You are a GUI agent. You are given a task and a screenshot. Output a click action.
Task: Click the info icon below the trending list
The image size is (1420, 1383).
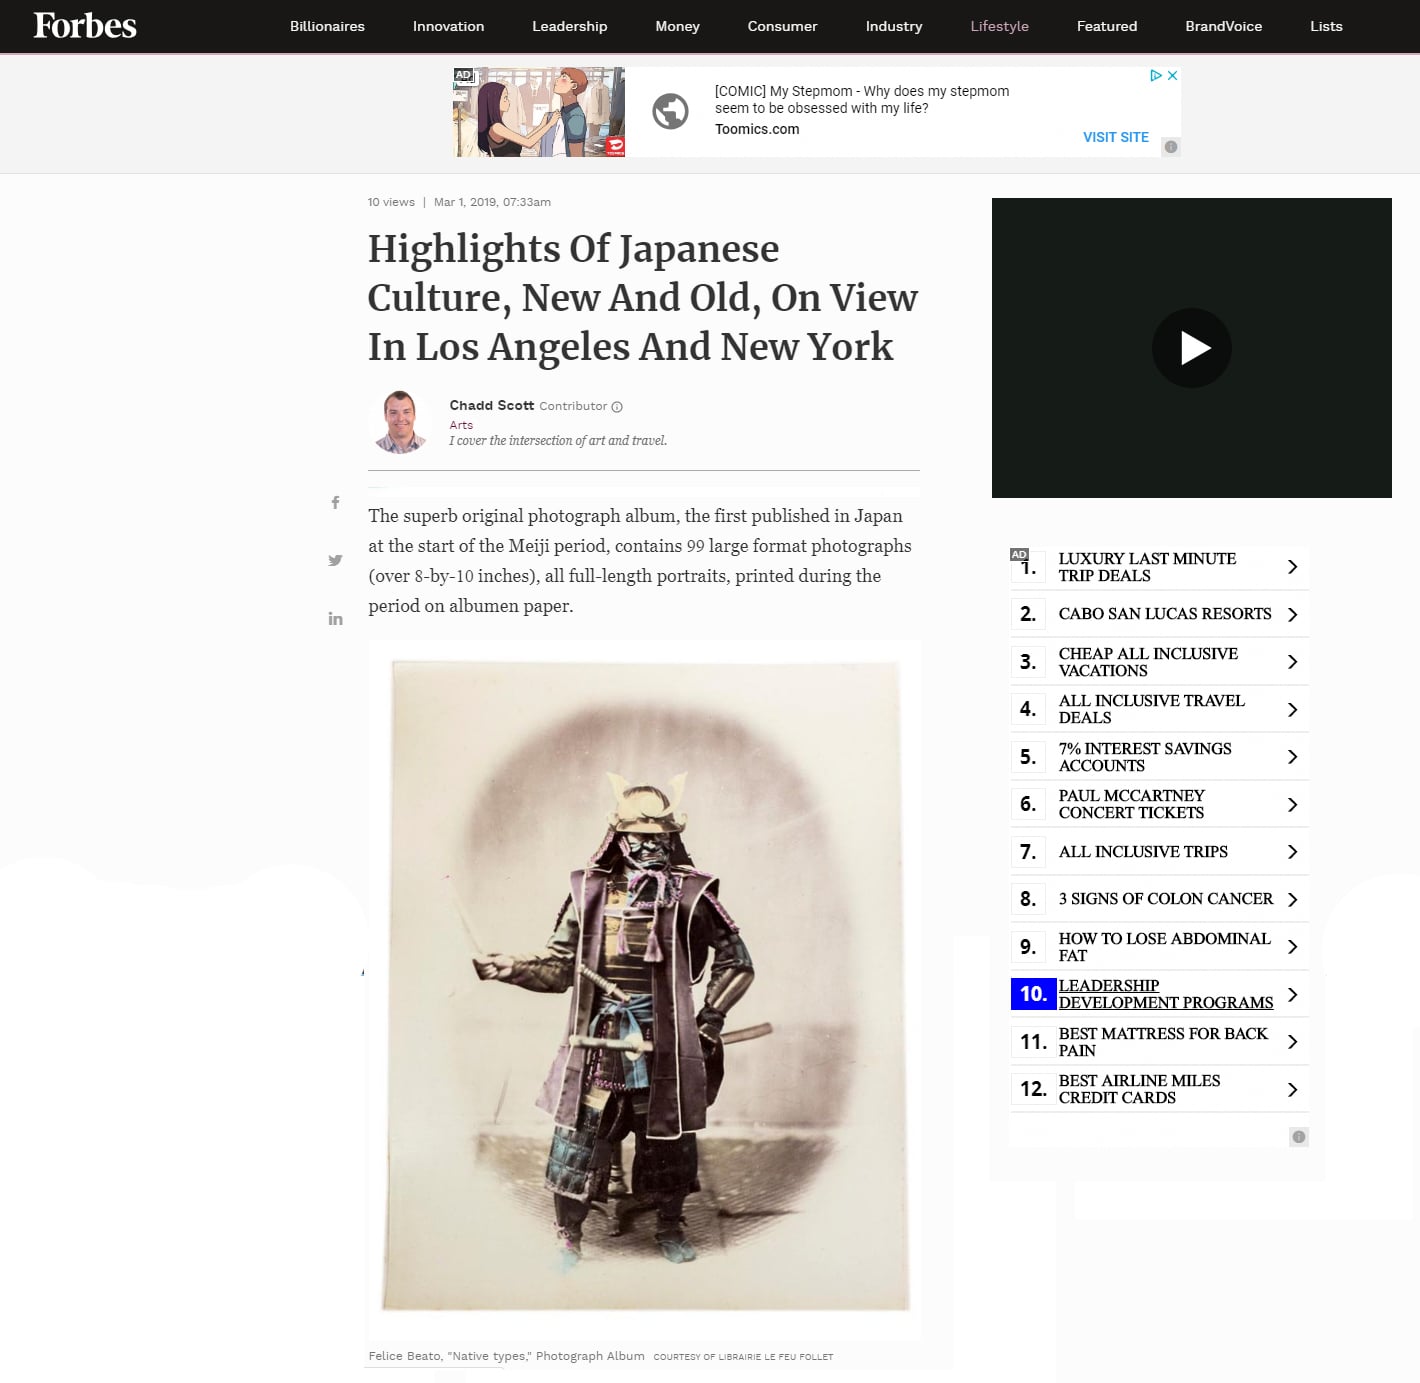pyautogui.click(x=1298, y=1137)
